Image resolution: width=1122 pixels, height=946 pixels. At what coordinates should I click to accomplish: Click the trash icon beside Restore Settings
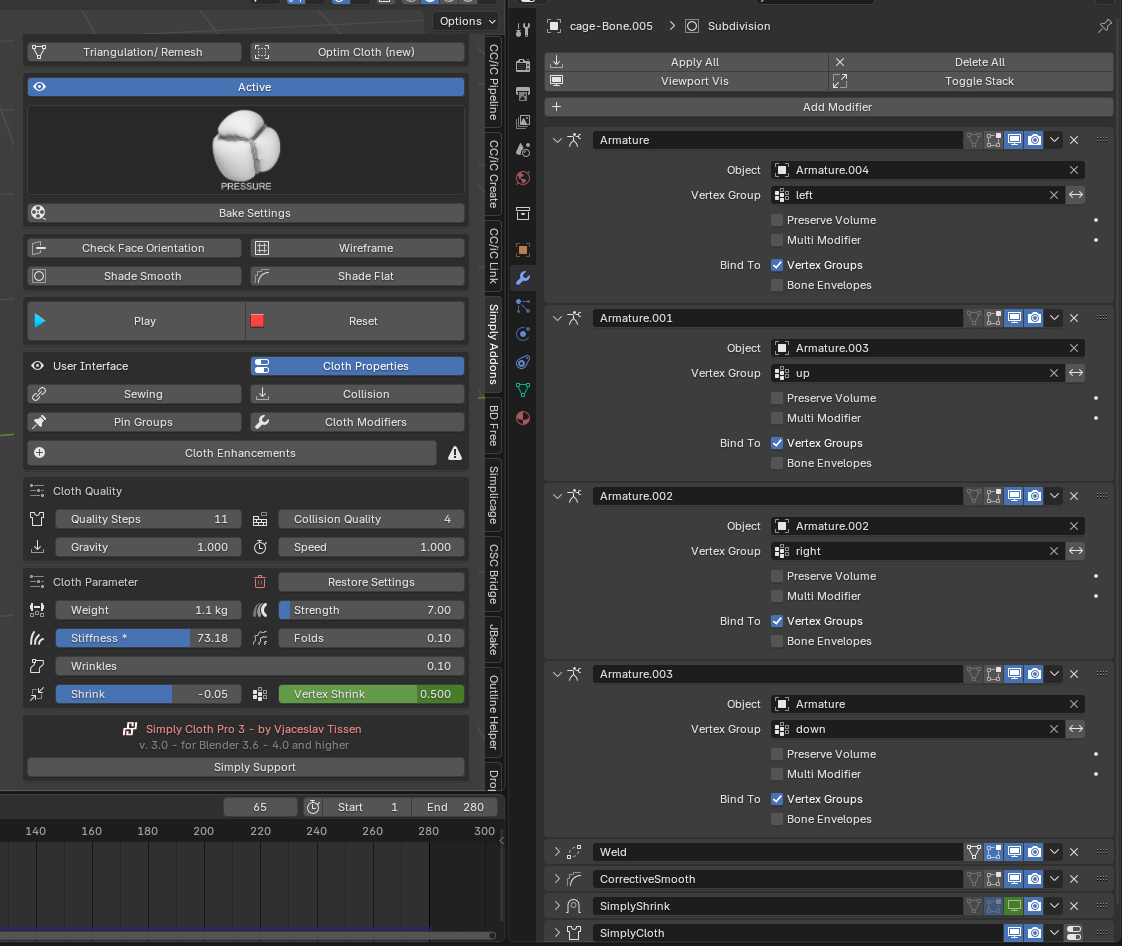[x=260, y=582]
